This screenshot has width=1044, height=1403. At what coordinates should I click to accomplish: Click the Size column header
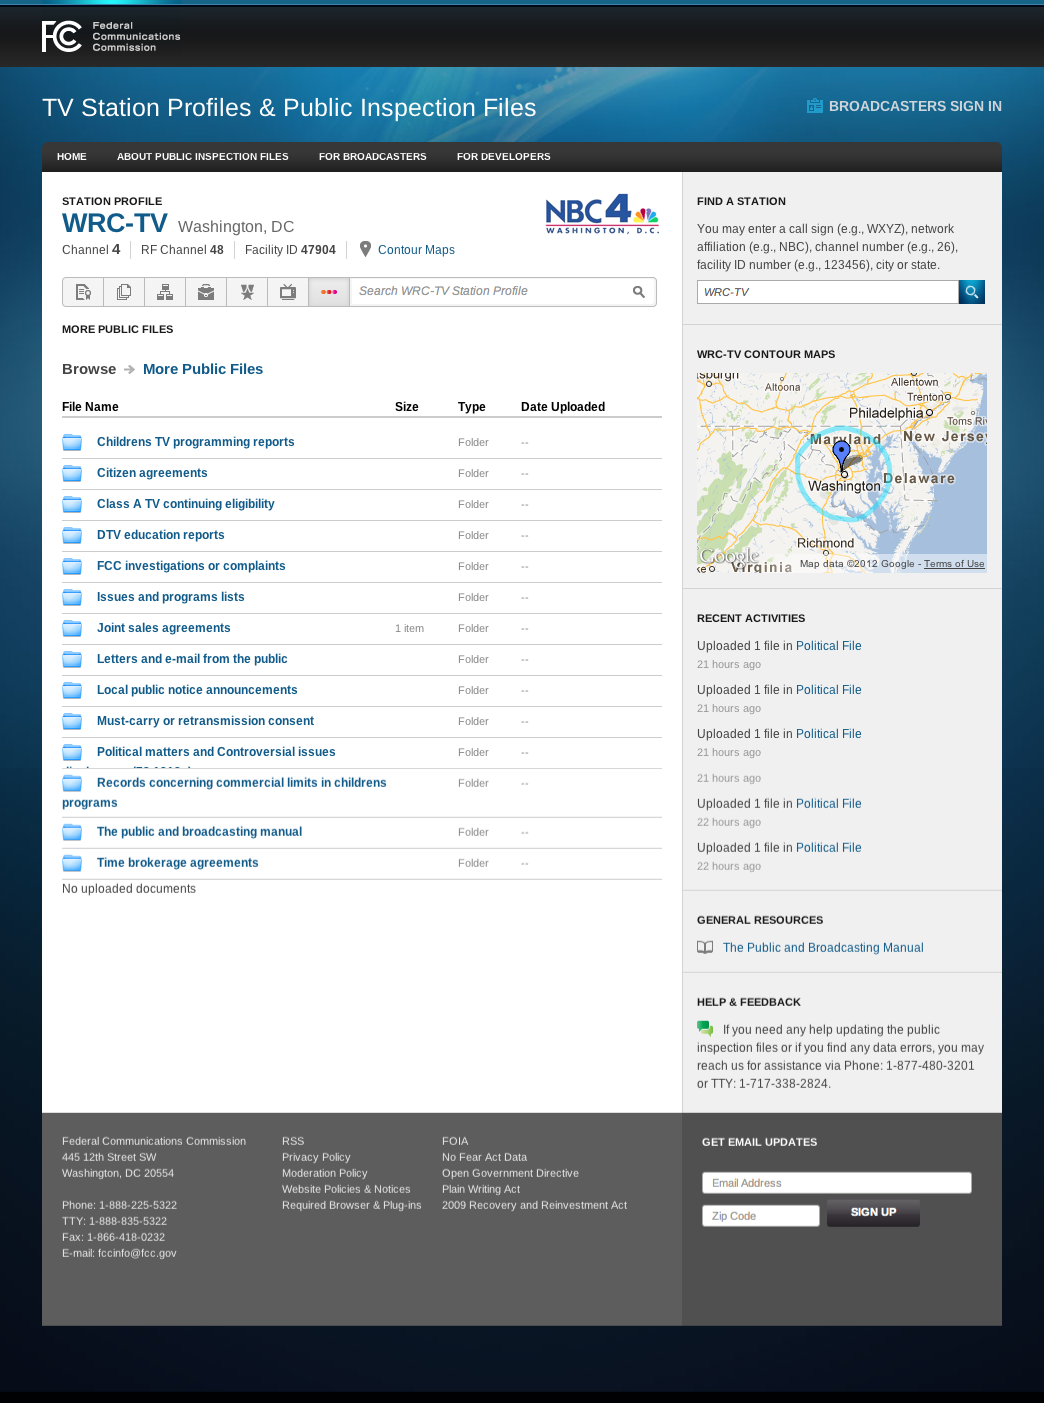coord(407,407)
